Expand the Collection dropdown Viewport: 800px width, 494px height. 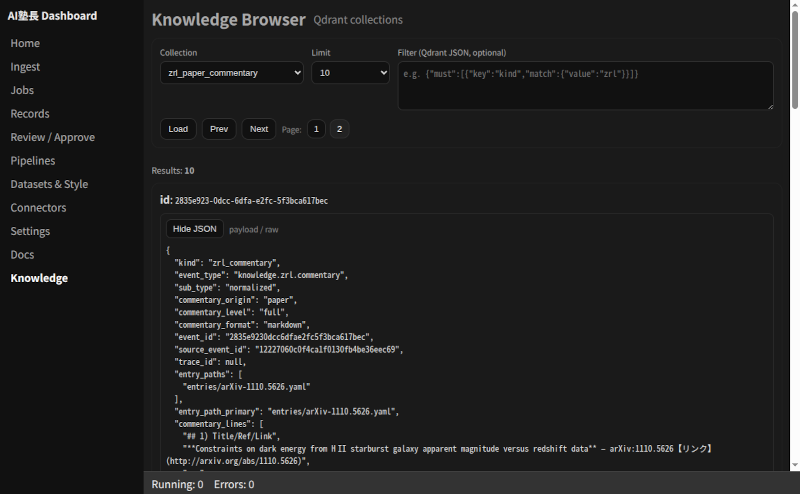(x=232, y=73)
